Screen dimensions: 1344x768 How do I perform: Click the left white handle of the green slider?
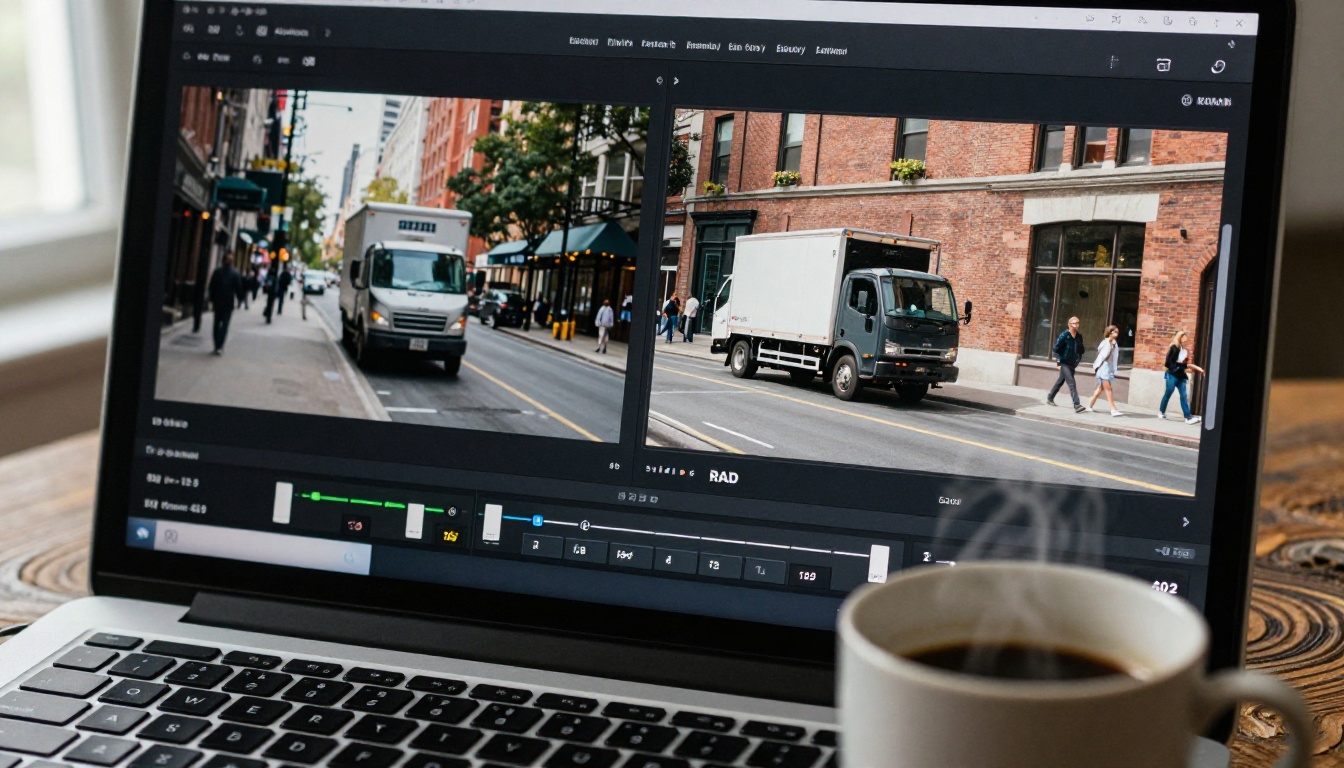283,502
